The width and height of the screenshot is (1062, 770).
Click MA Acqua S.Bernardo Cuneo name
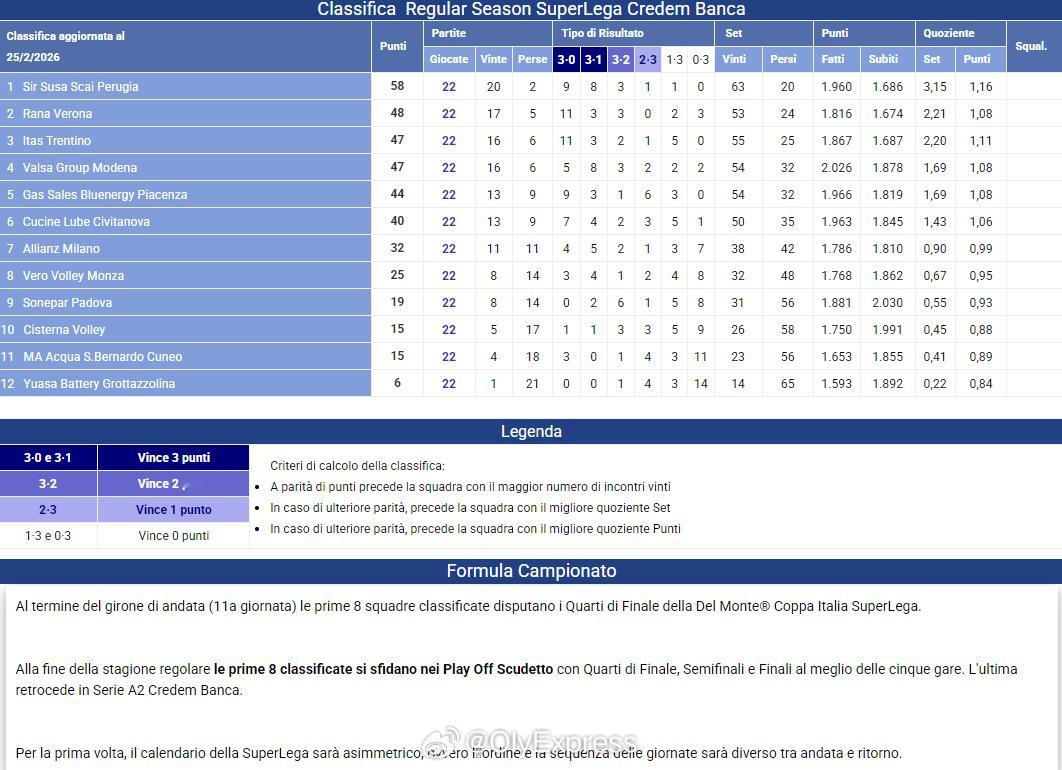tap(102, 356)
